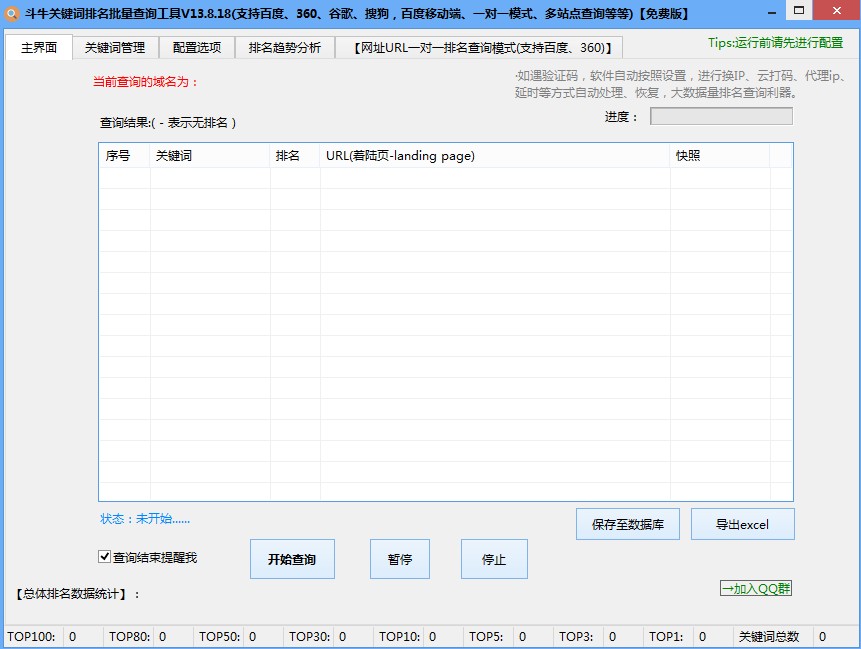Click the application icon in the title bar
Image resolution: width=861 pixels, height=649 pixels.
tap(14, 12)
